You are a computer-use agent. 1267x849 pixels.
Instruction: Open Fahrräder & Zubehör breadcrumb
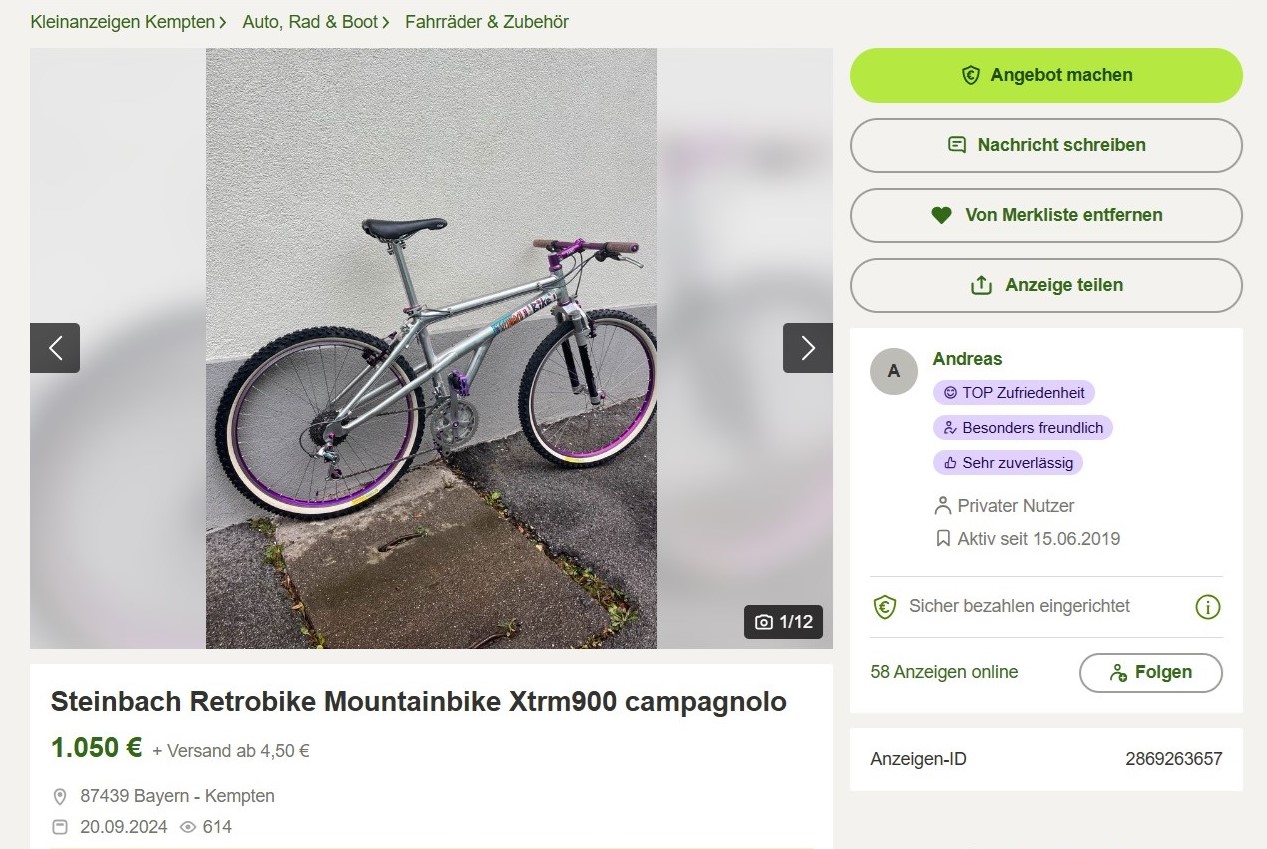(x=487, y=22)
